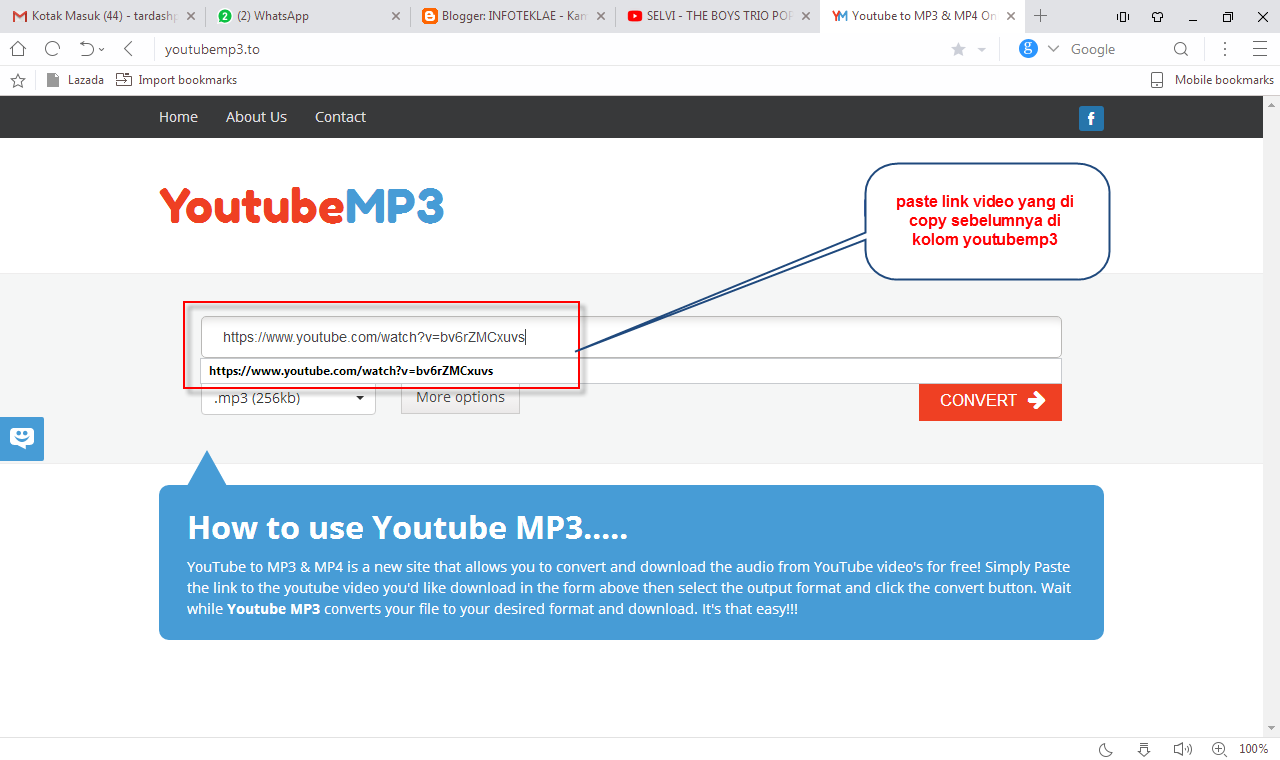1280x760 pixels.
Task: Open the three-dot more menu
Action: tap(1225, 49)
